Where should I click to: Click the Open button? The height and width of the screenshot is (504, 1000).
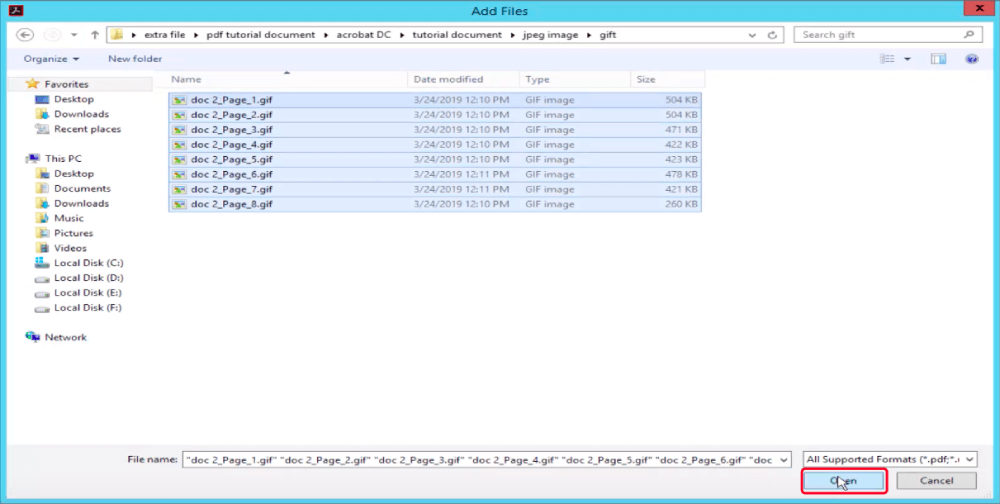click(844, 481)
